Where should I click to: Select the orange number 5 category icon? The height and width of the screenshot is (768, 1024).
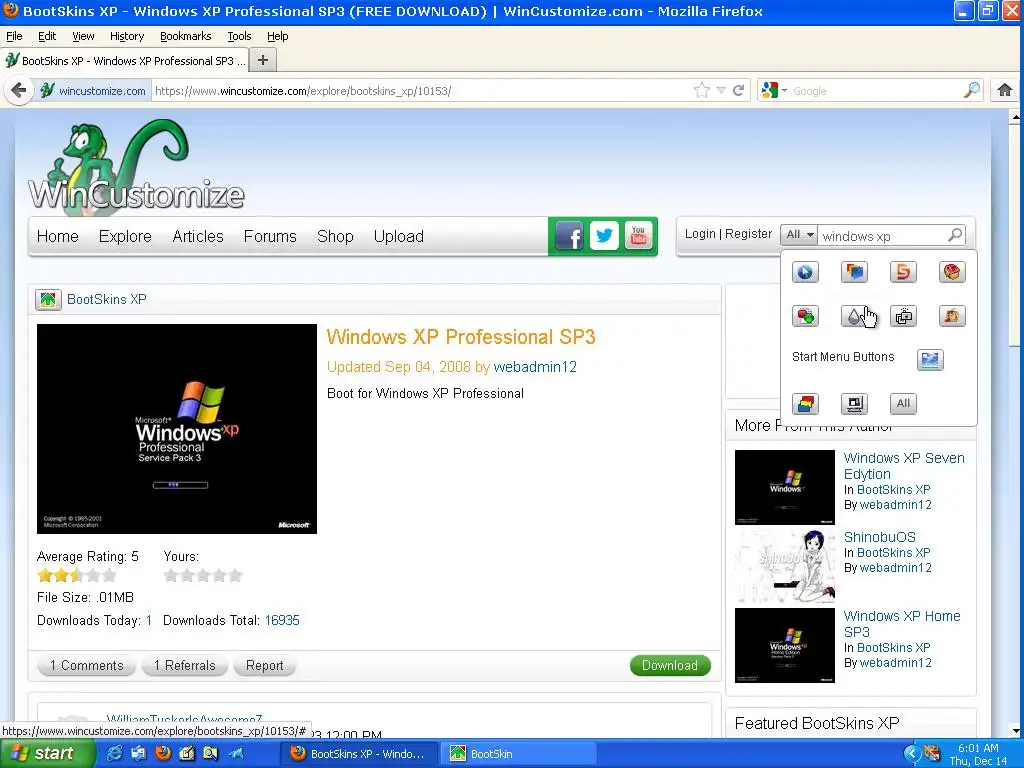click(903, 272)
